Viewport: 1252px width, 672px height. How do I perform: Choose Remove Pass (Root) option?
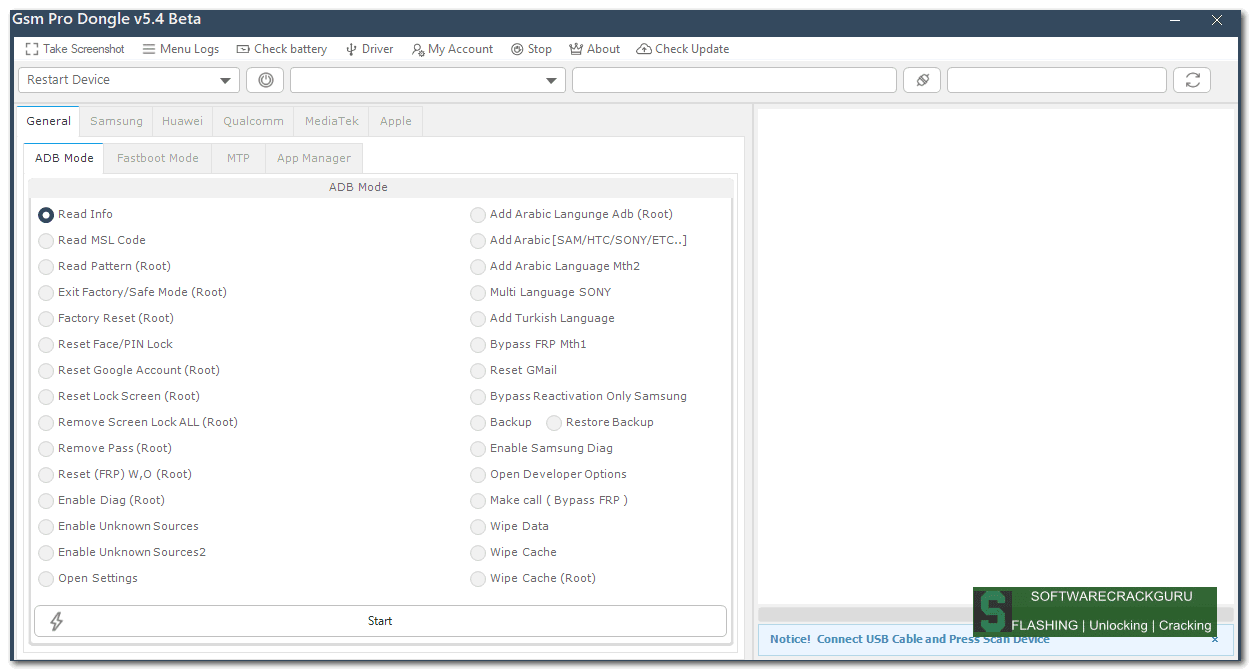[105, 448]
